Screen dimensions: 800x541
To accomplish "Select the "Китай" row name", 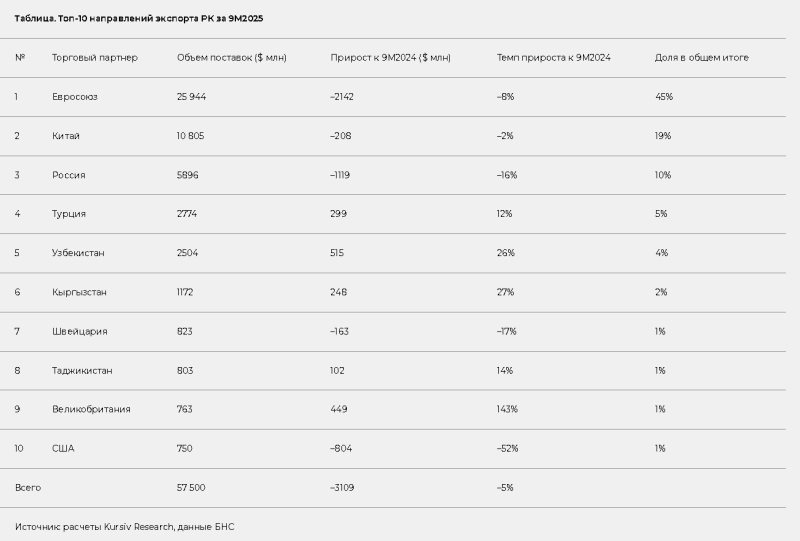I will pyautogui.click(x=66, y=136).
